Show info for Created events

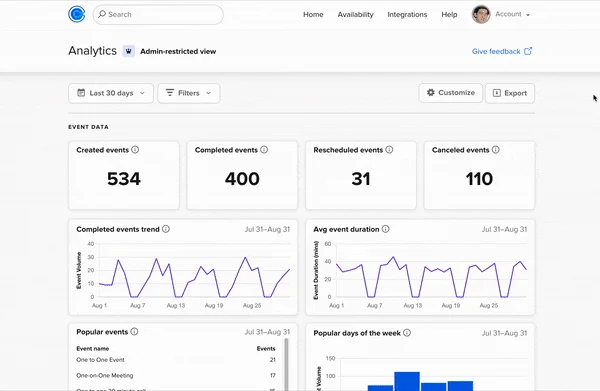coord(135,150)
